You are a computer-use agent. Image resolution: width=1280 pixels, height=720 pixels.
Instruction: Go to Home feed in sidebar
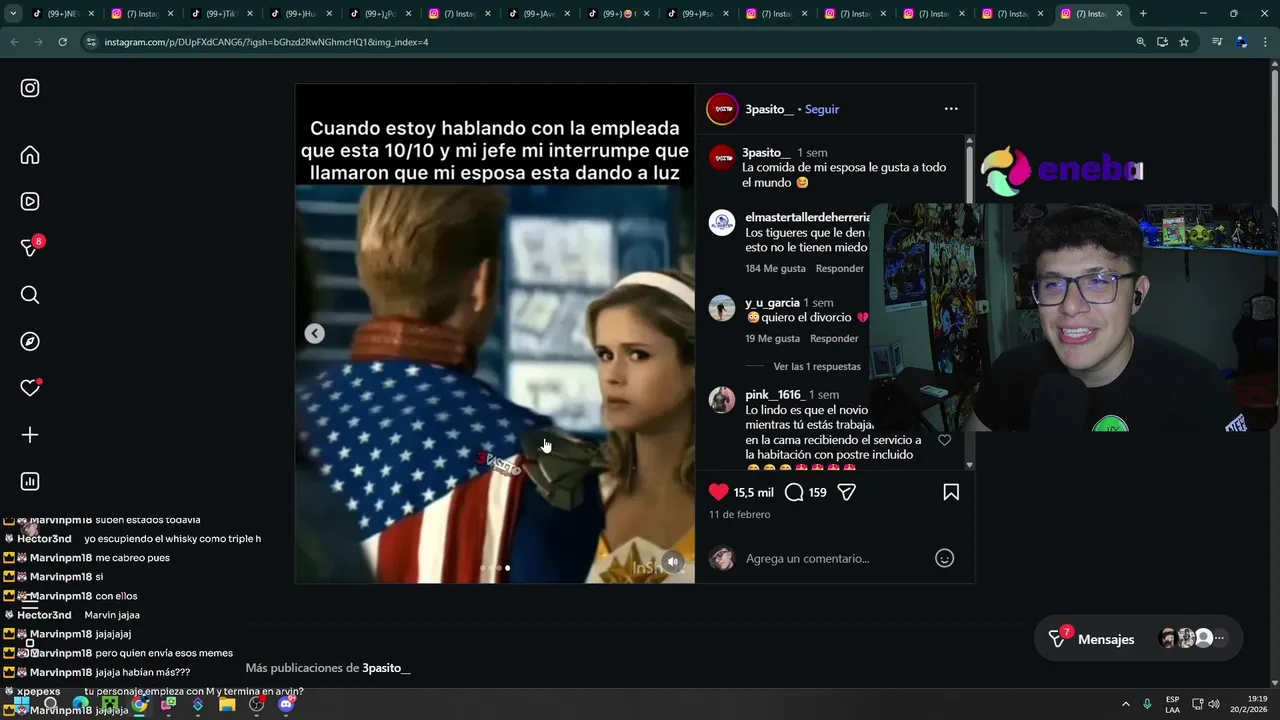click(30, 155)
